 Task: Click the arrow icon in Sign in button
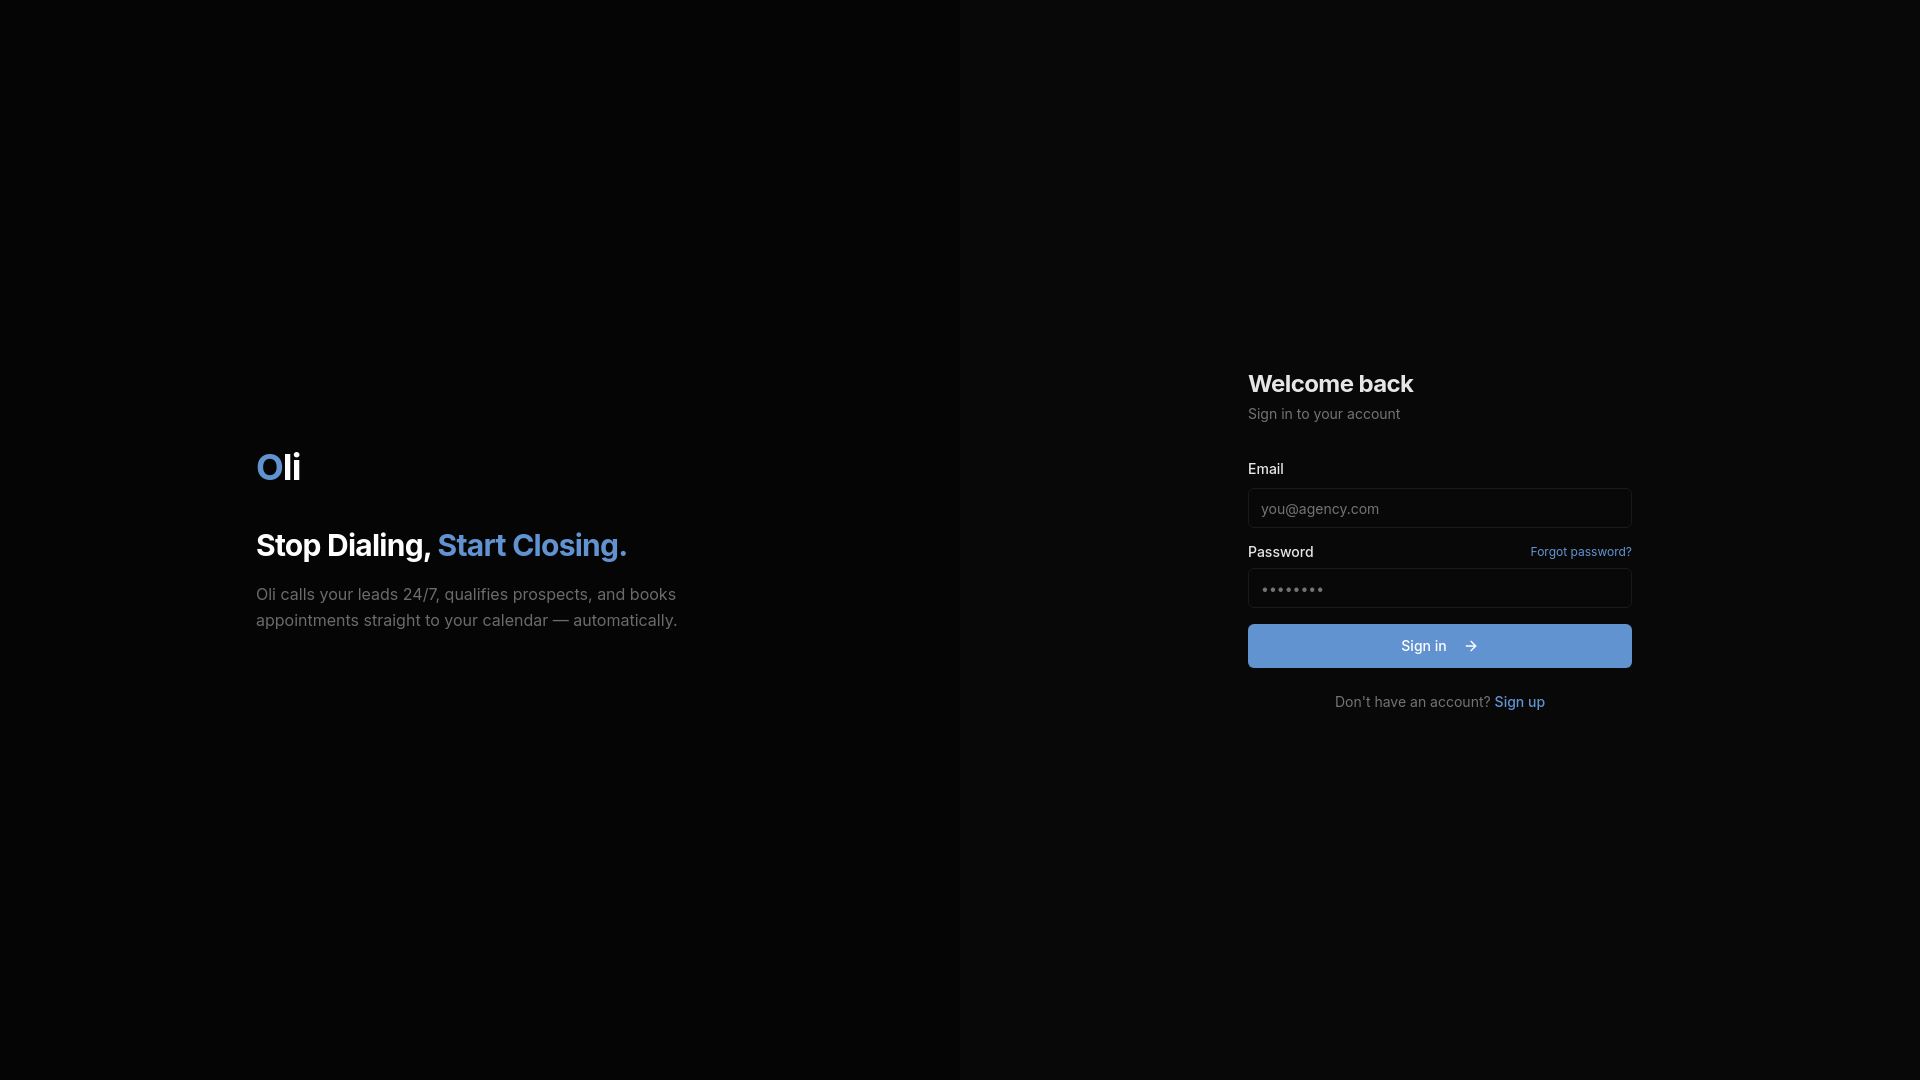1471,646
